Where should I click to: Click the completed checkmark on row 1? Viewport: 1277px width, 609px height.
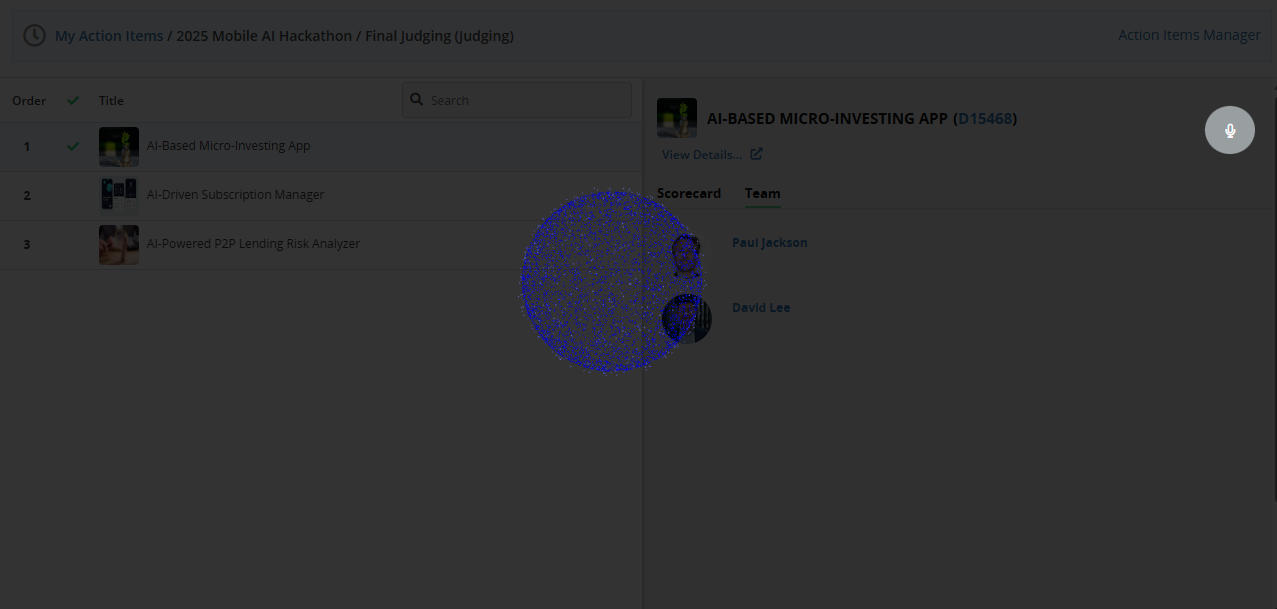pos(73,146)
